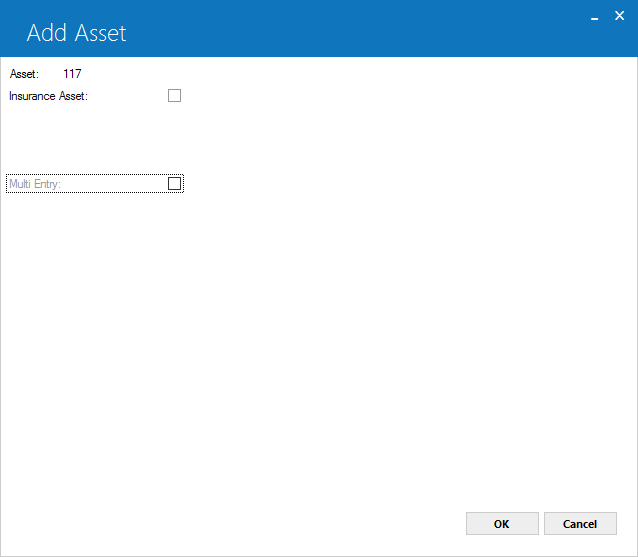Dismiss the dialog using Cancel

tap(580, 524)
